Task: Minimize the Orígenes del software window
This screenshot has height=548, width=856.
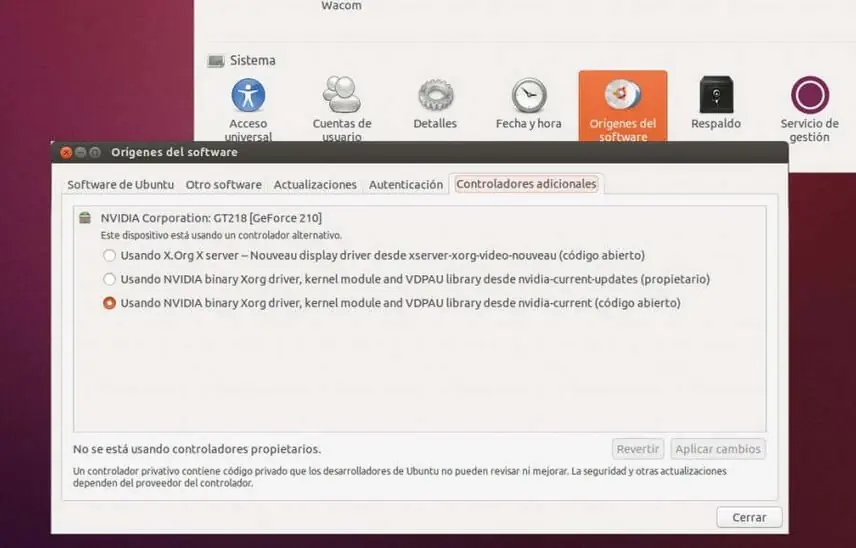Action: click(x=81, y=152)
